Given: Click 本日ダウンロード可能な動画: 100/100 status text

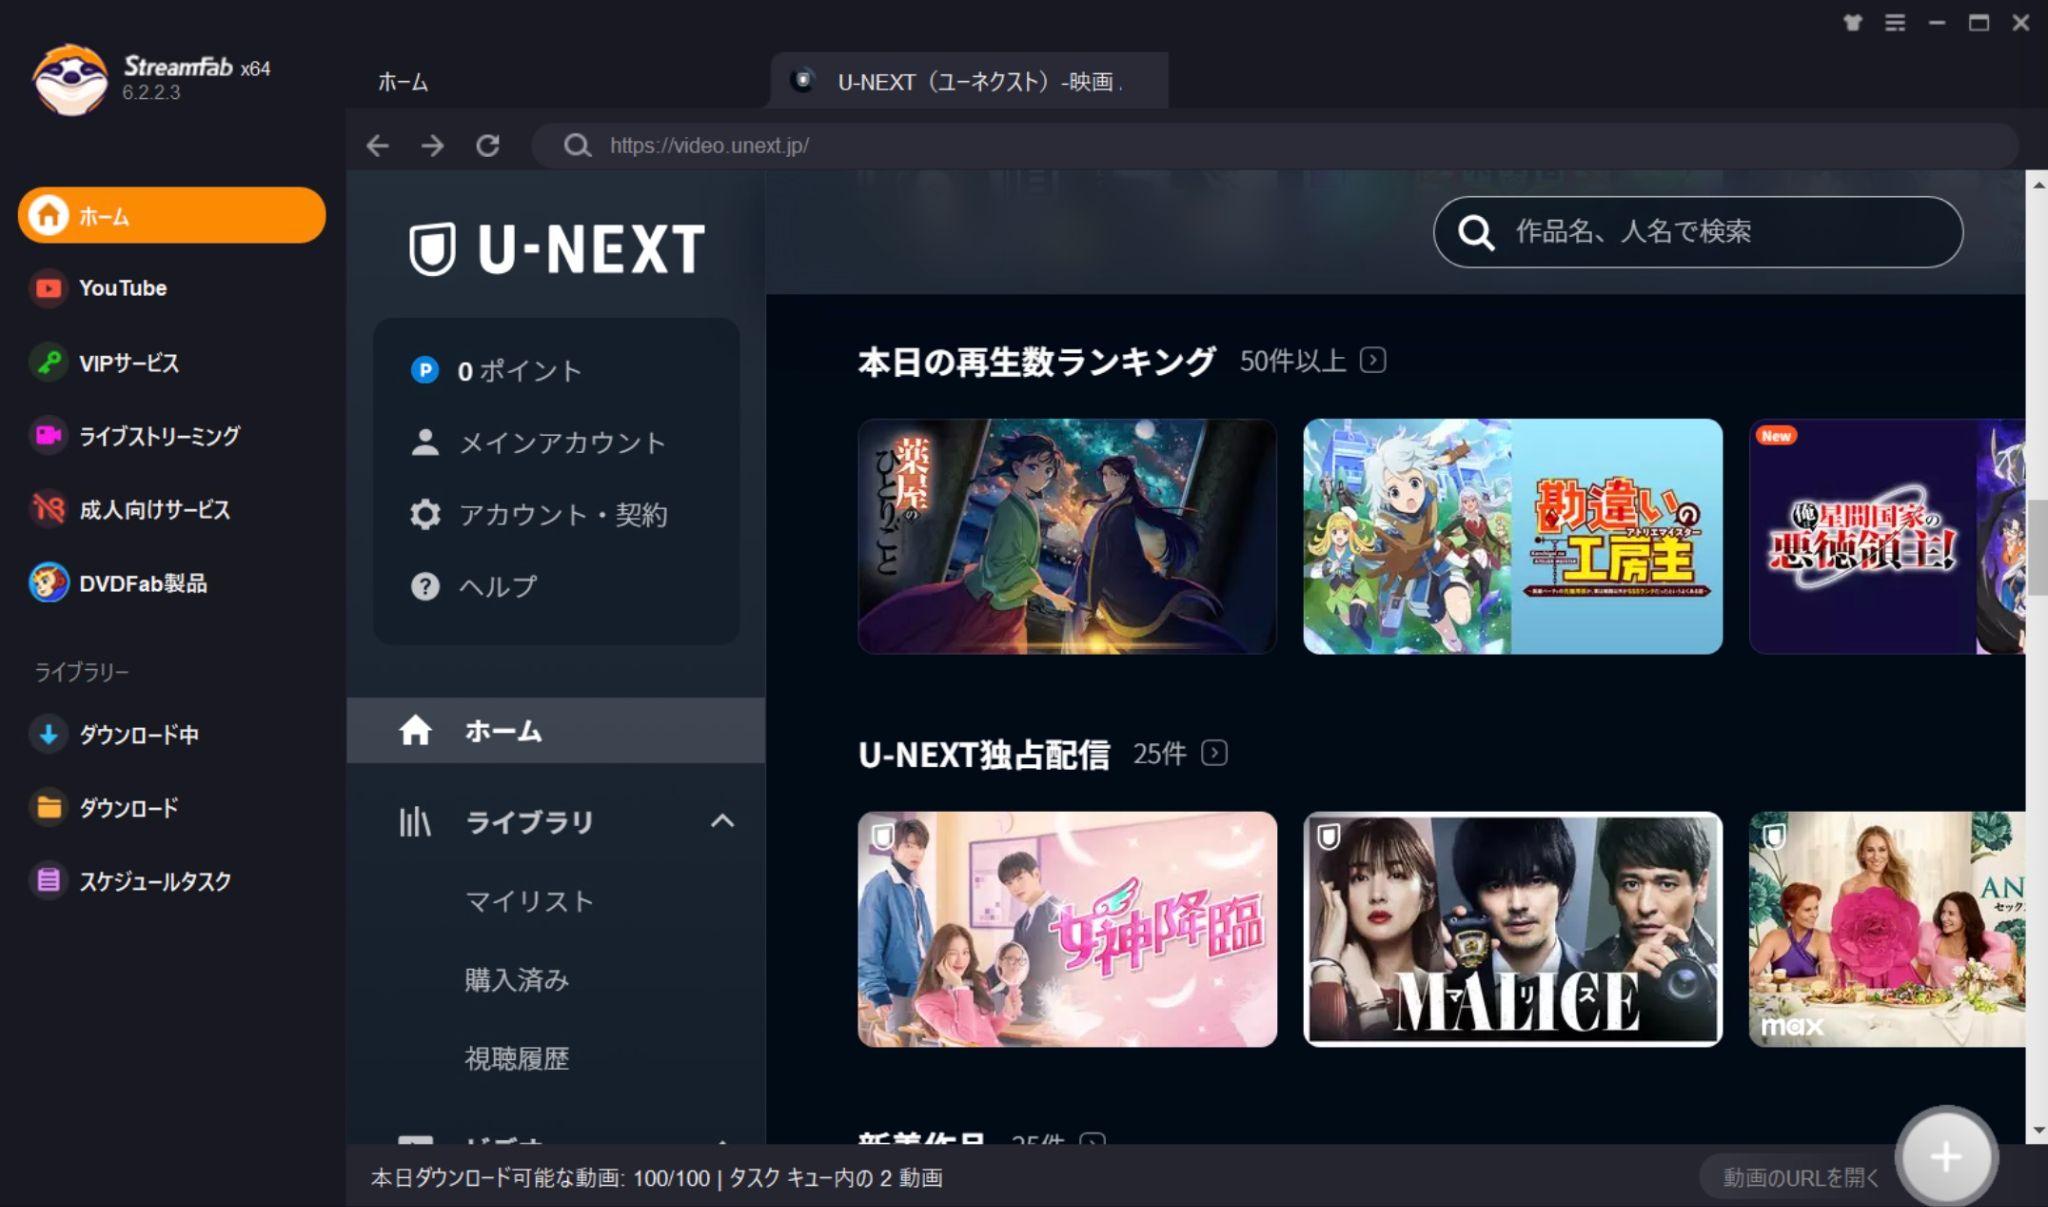Looking at the screenshot, I should [540, 1178].
